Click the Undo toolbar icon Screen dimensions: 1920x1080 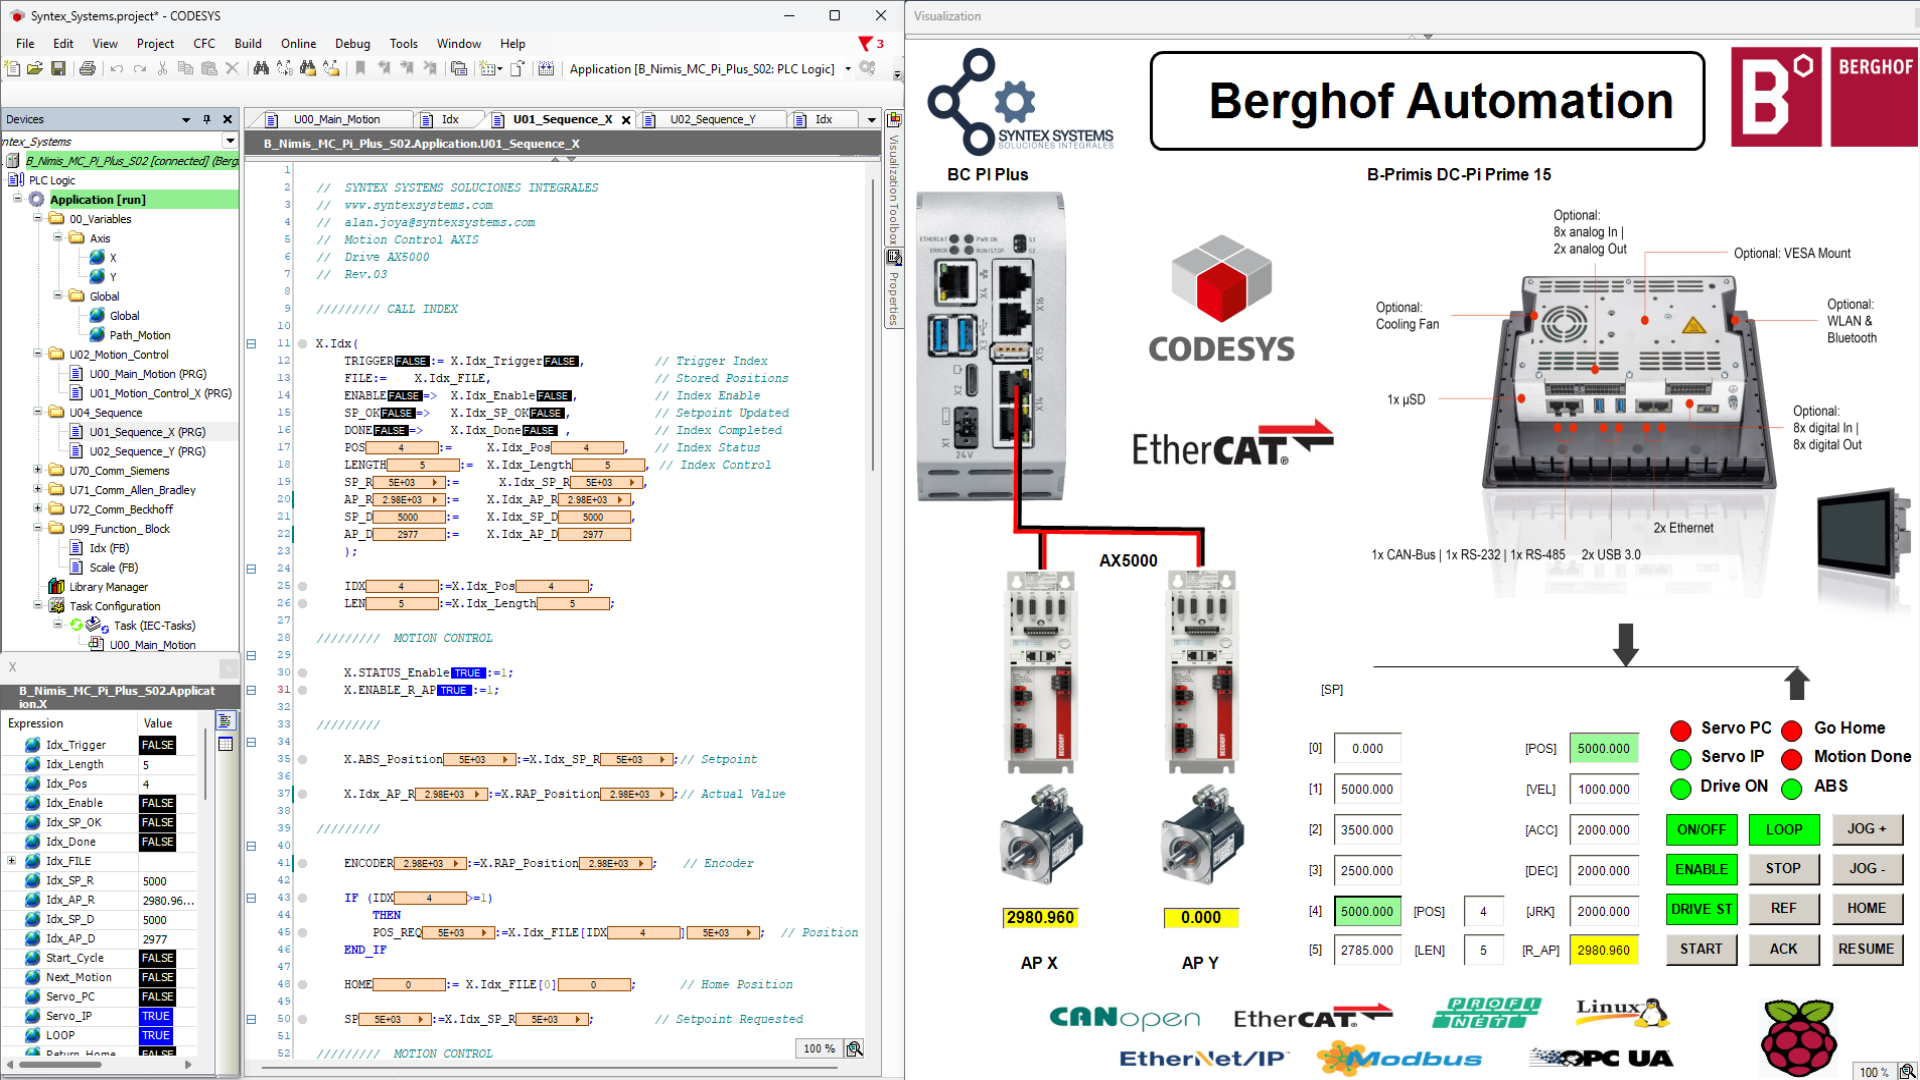117,69
